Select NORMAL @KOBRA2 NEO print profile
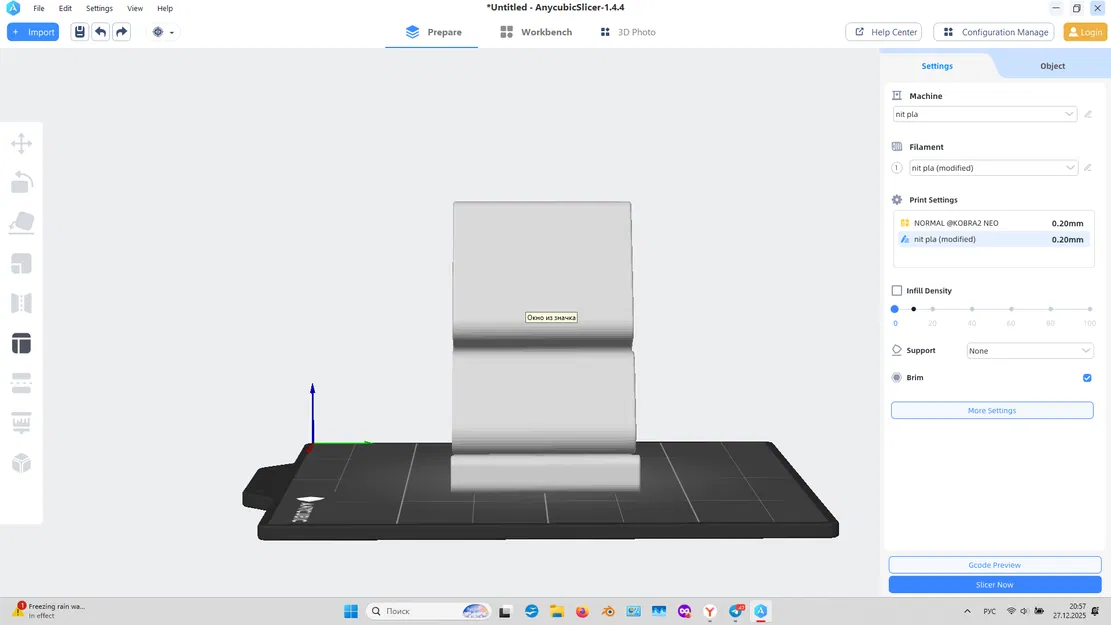Screen dimensions: 1111x625 coord(994,223)
